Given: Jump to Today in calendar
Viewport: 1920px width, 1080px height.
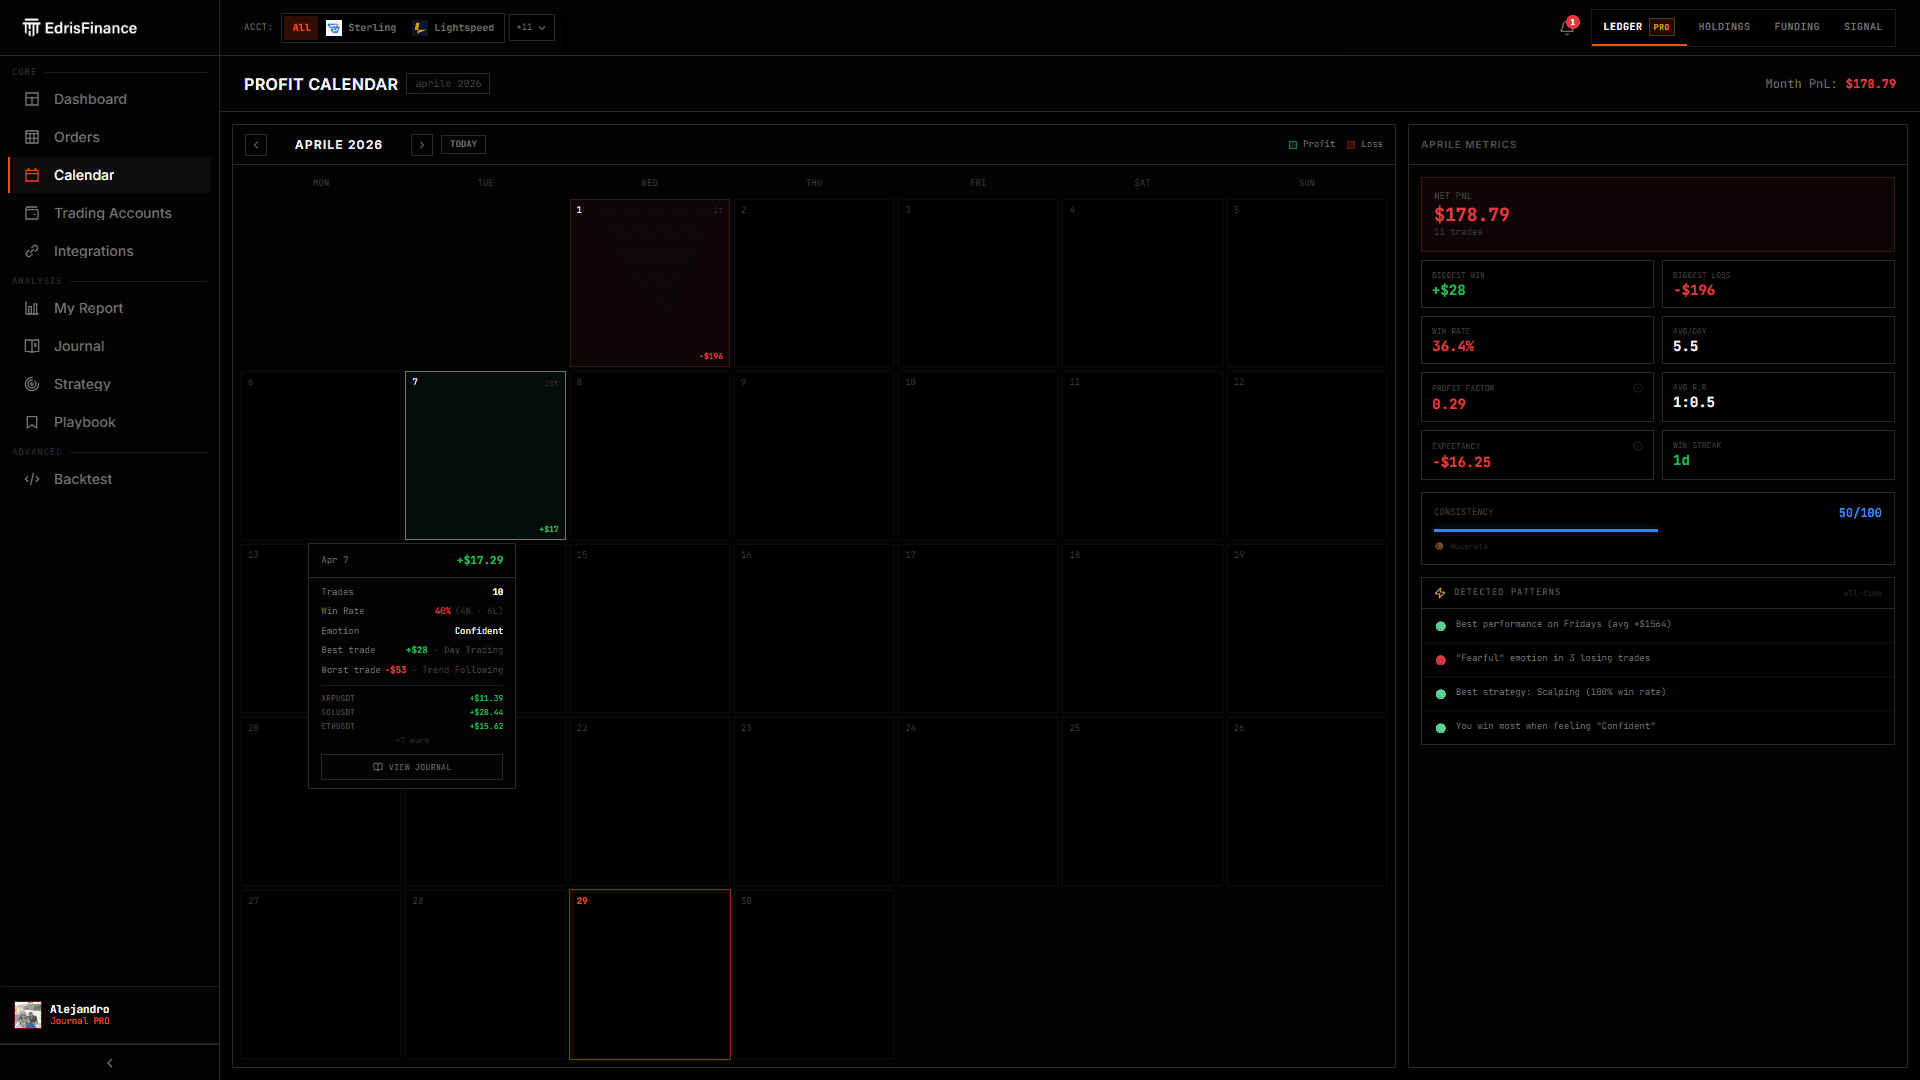Looking at the screenshot, I should tap(463, 144).
